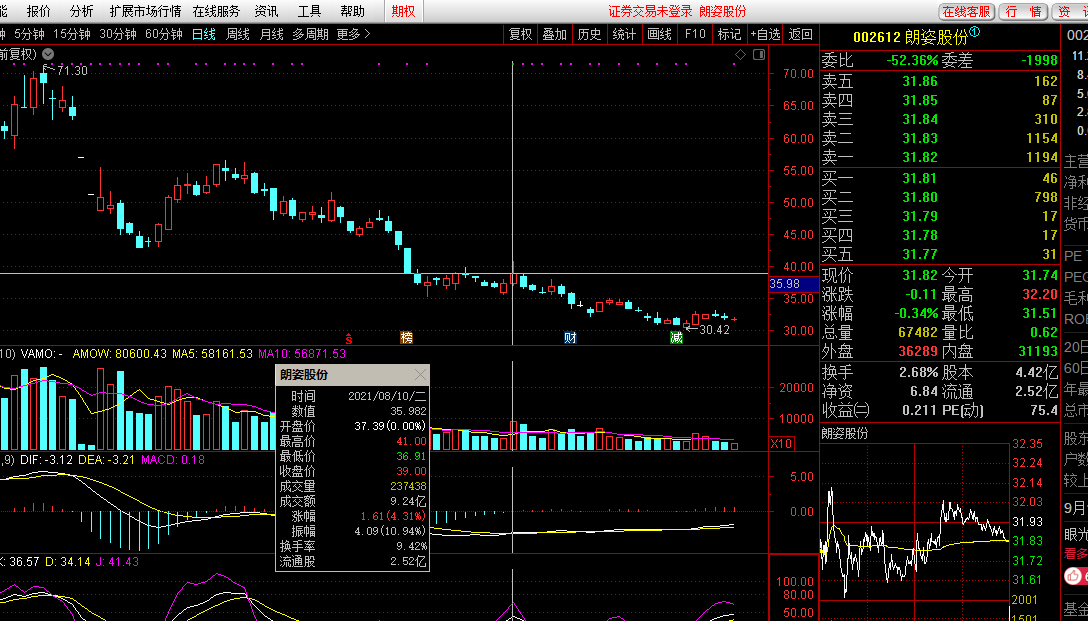1088x621 pixels.
Task: Click the 复权 toolbar button
Action: tap(520, 34)
